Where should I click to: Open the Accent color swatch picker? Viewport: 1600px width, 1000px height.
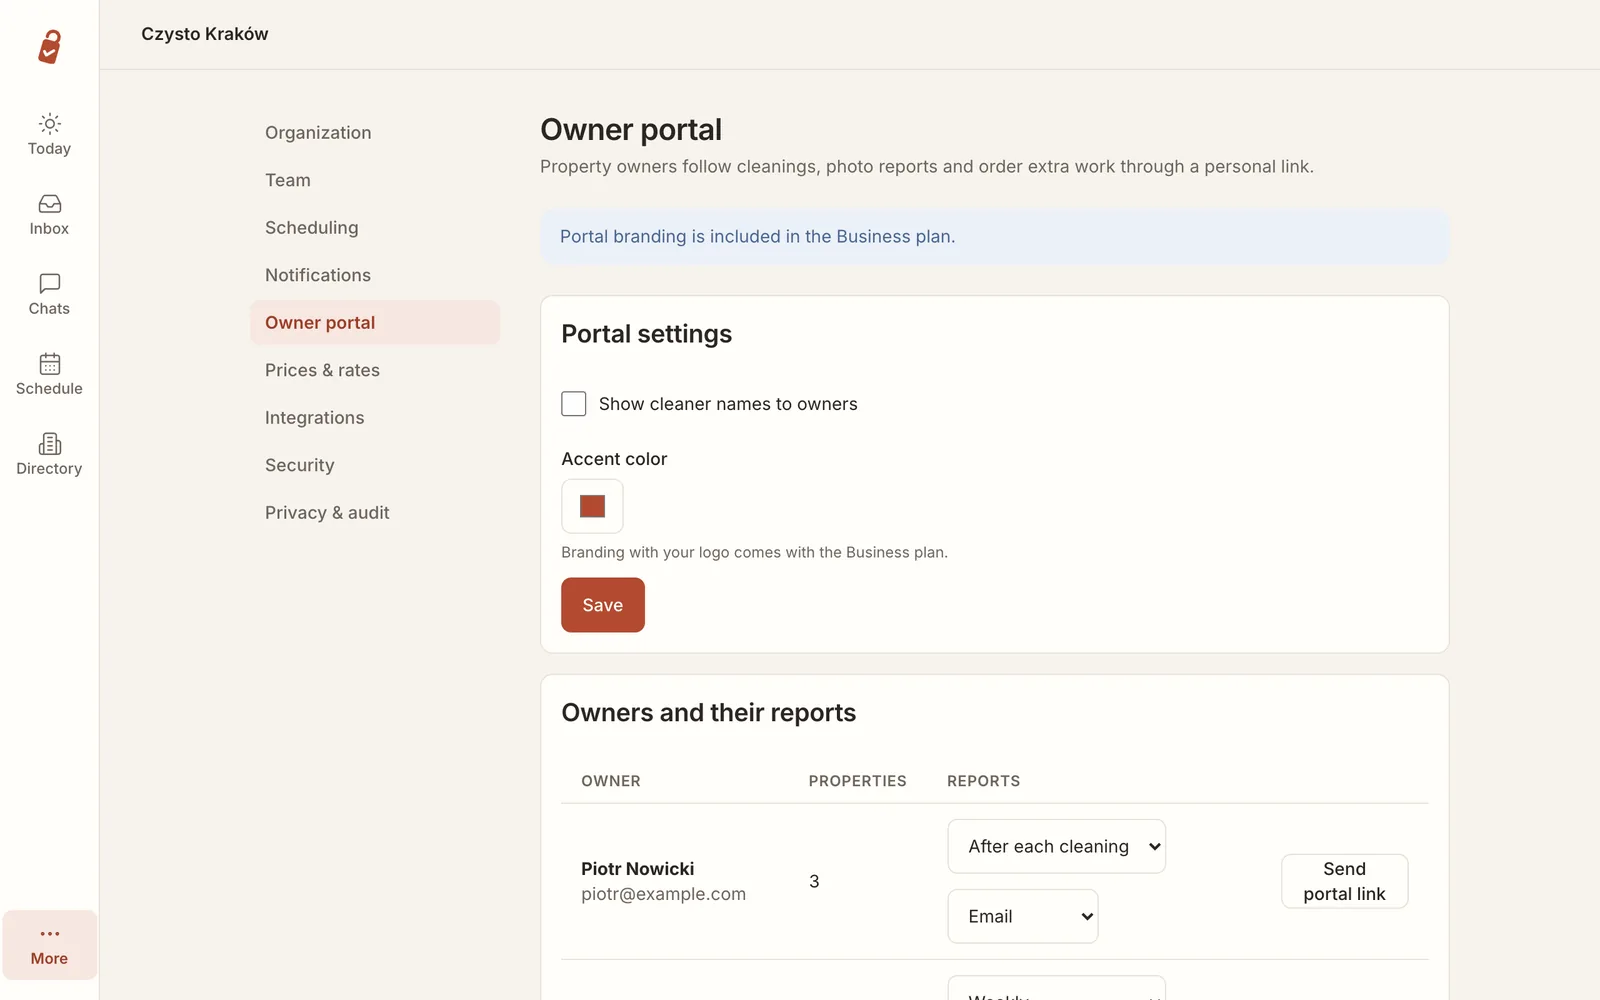click(592, 506)
